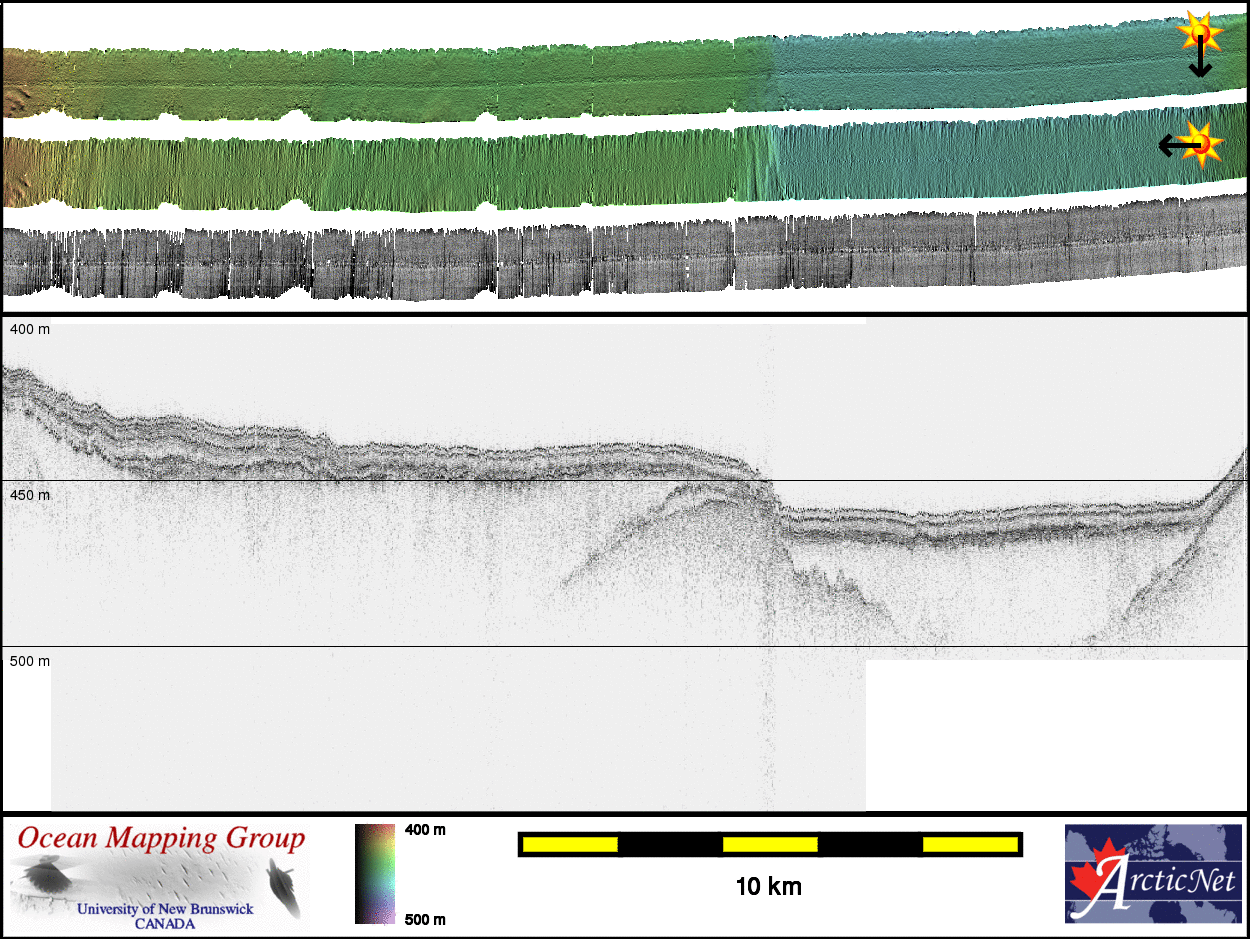Click the 500 m label beside color legend
The image size is (1250, 939).
(x=425, y=919)
